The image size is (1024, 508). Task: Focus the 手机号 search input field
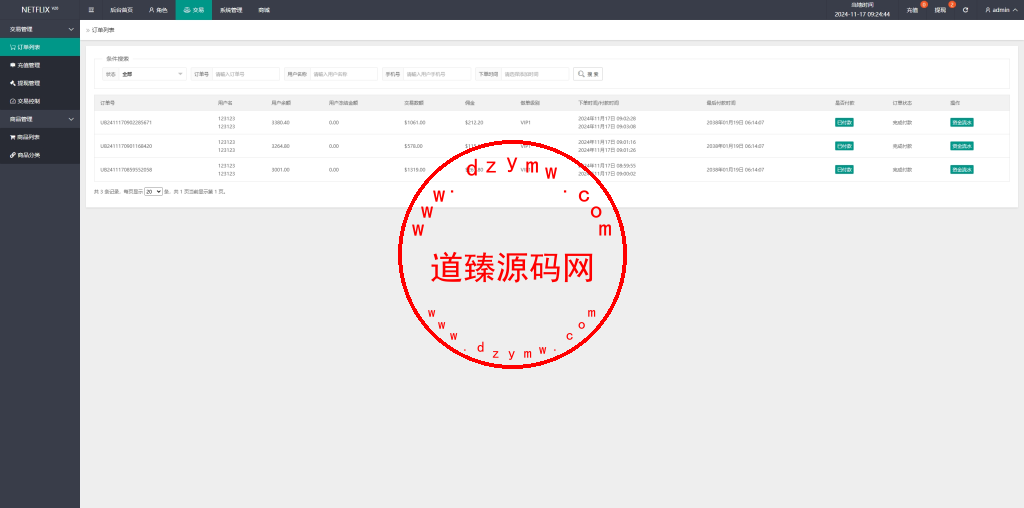click(x=438, y=74)
